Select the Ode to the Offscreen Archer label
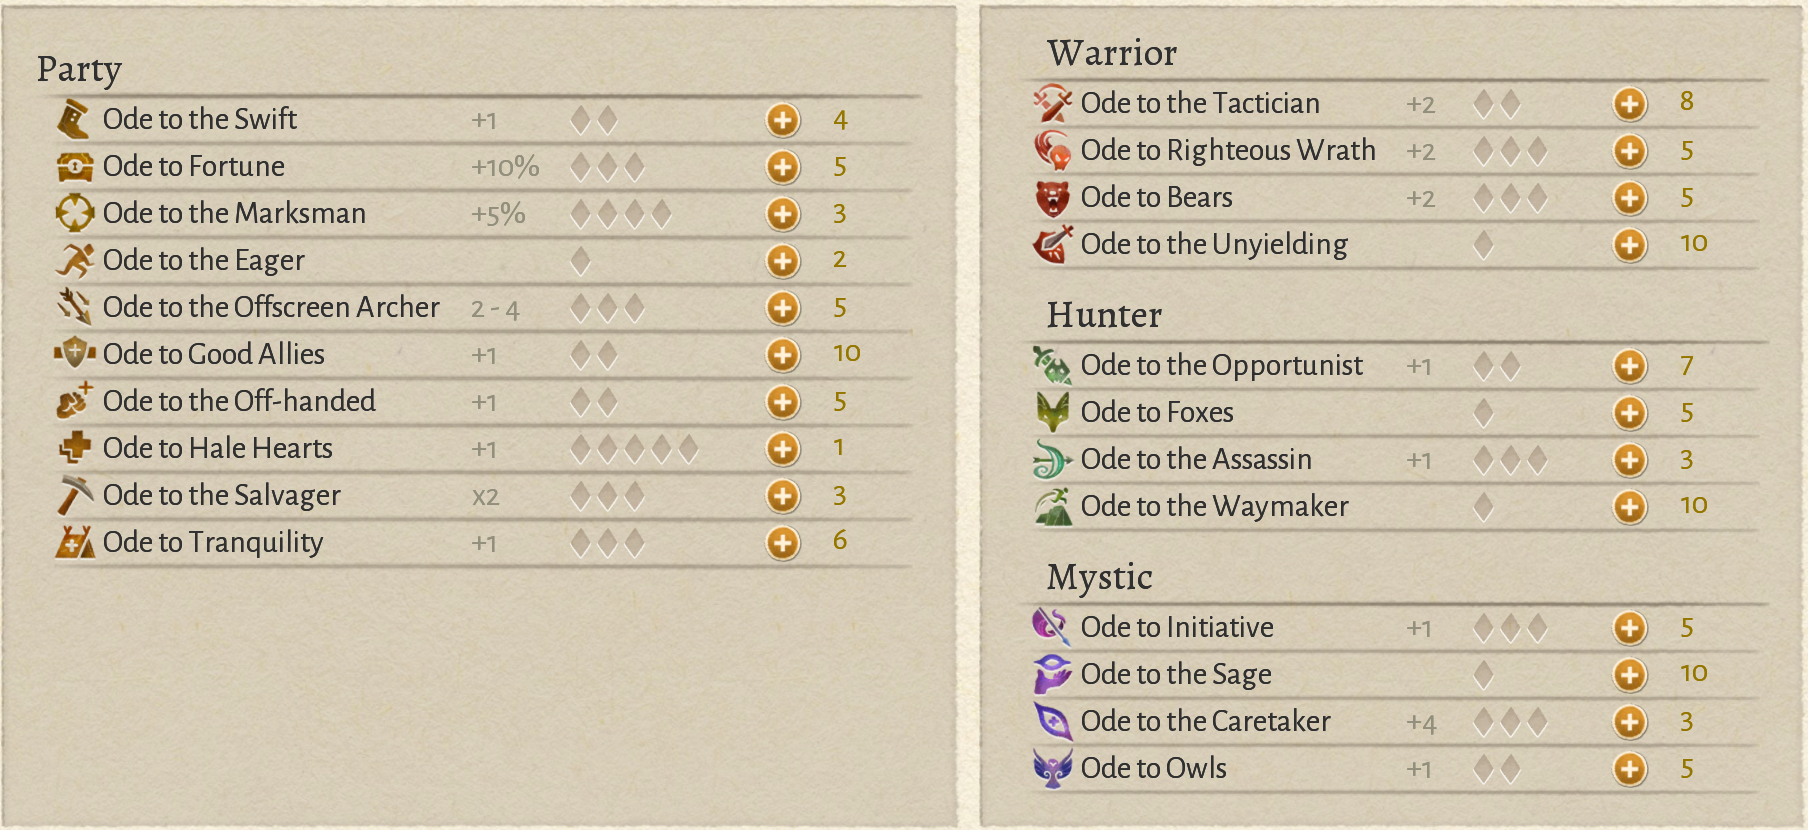 (x=271, y=307)
